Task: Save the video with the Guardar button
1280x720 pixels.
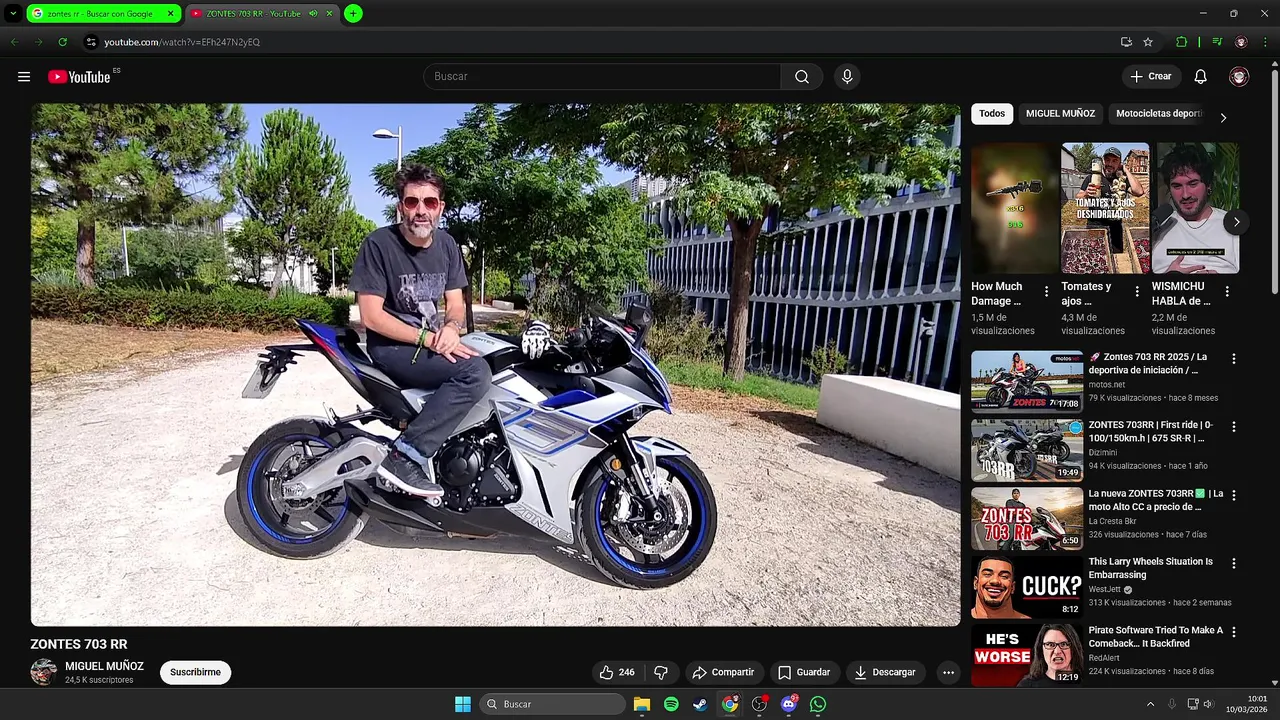Action: (804, 672)
